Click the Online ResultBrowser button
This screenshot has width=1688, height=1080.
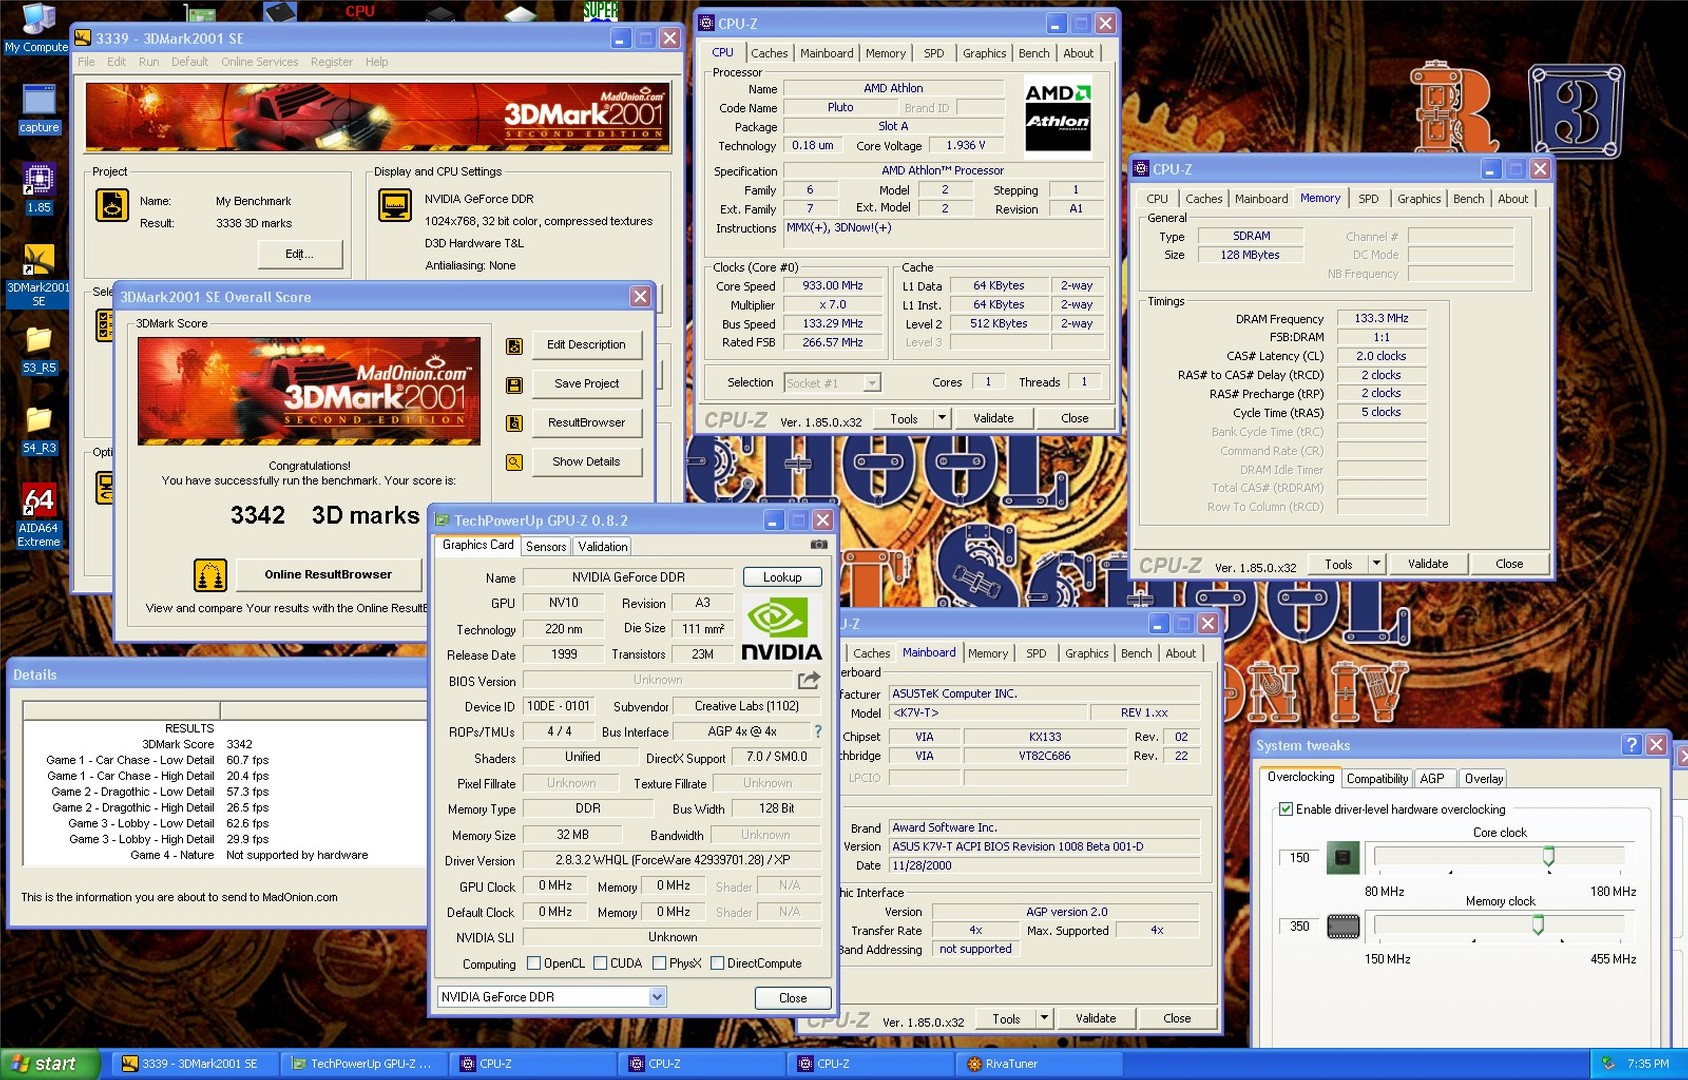pyautogui.click(x=328, y=575)
